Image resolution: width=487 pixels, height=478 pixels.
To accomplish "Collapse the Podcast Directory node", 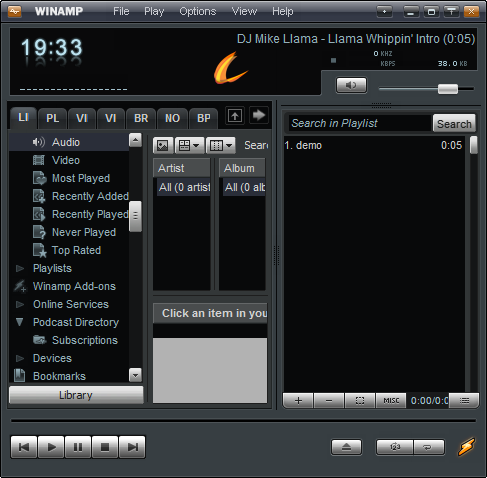I will [x=20, y=322].
